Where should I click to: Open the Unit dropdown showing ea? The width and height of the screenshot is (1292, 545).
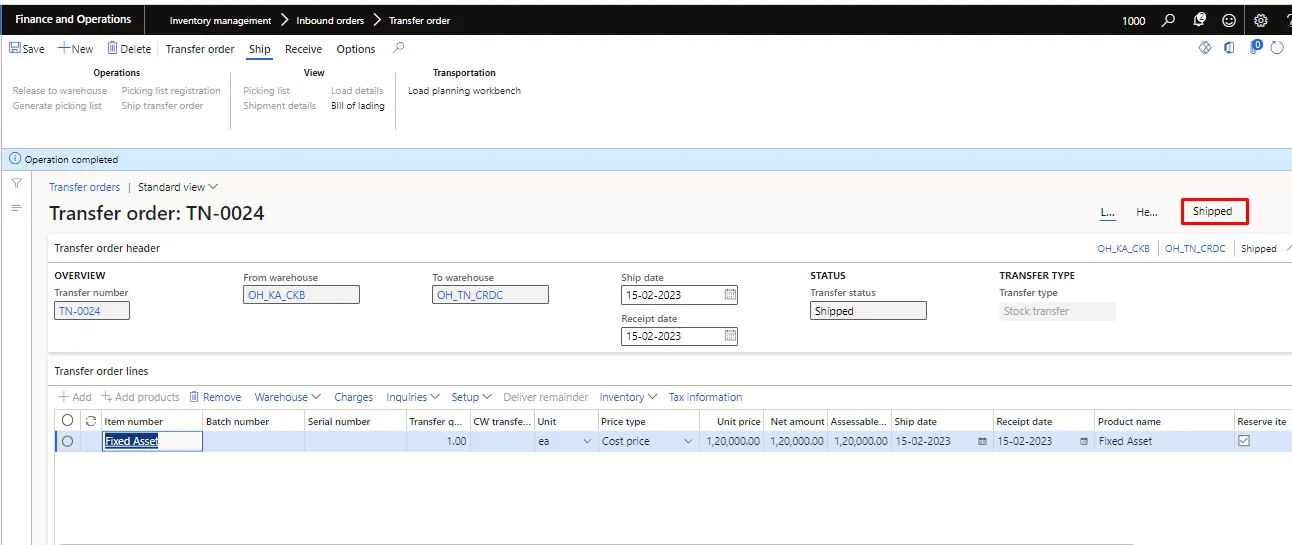pyautogui.click(x=587, y=441)
